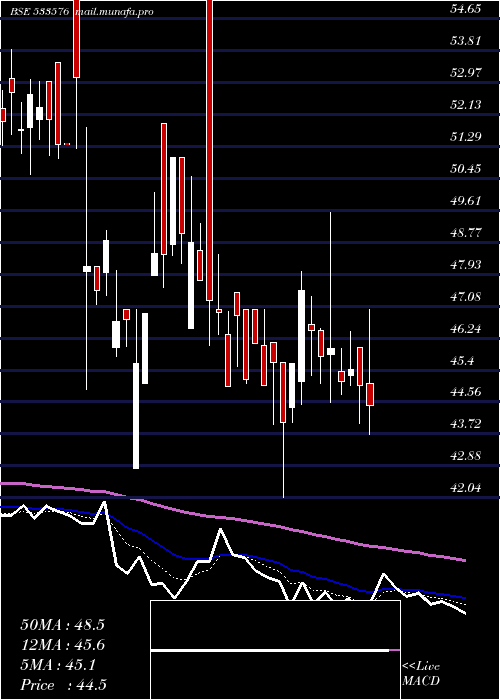
Task: Click the 52.13 price axis label
Action: point(466,104)
